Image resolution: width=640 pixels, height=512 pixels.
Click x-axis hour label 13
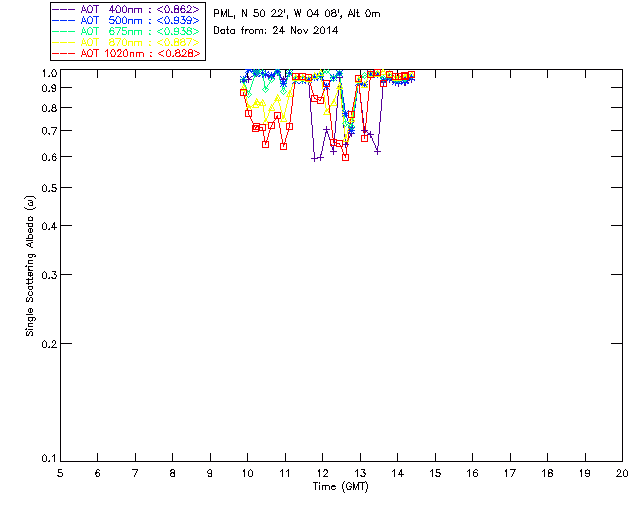pyautogui.click(x=360, y=473)
